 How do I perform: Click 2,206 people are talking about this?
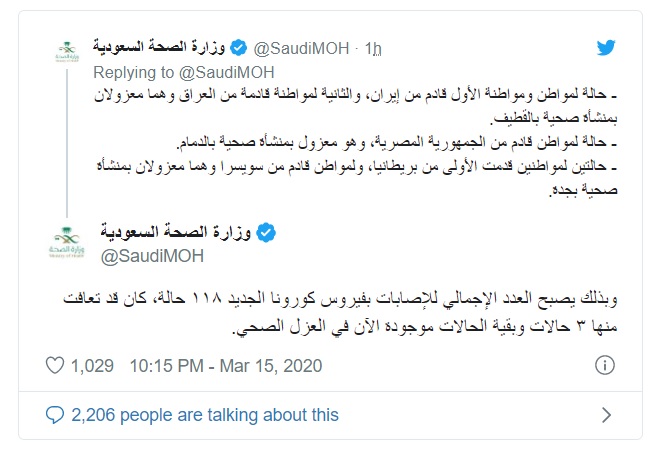pos(205,415)
